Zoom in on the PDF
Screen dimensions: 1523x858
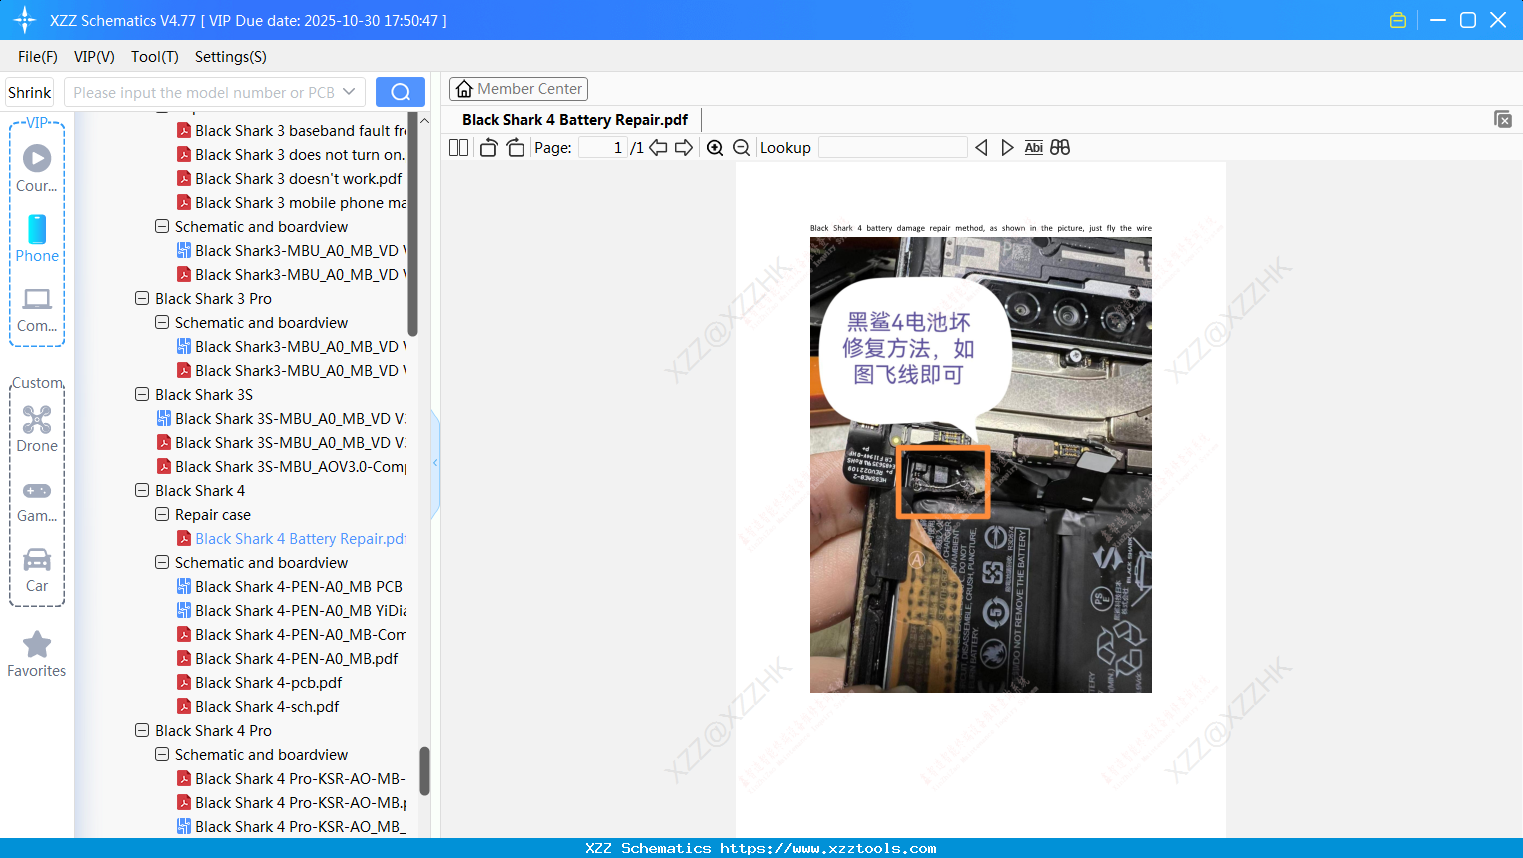point(715,148)
